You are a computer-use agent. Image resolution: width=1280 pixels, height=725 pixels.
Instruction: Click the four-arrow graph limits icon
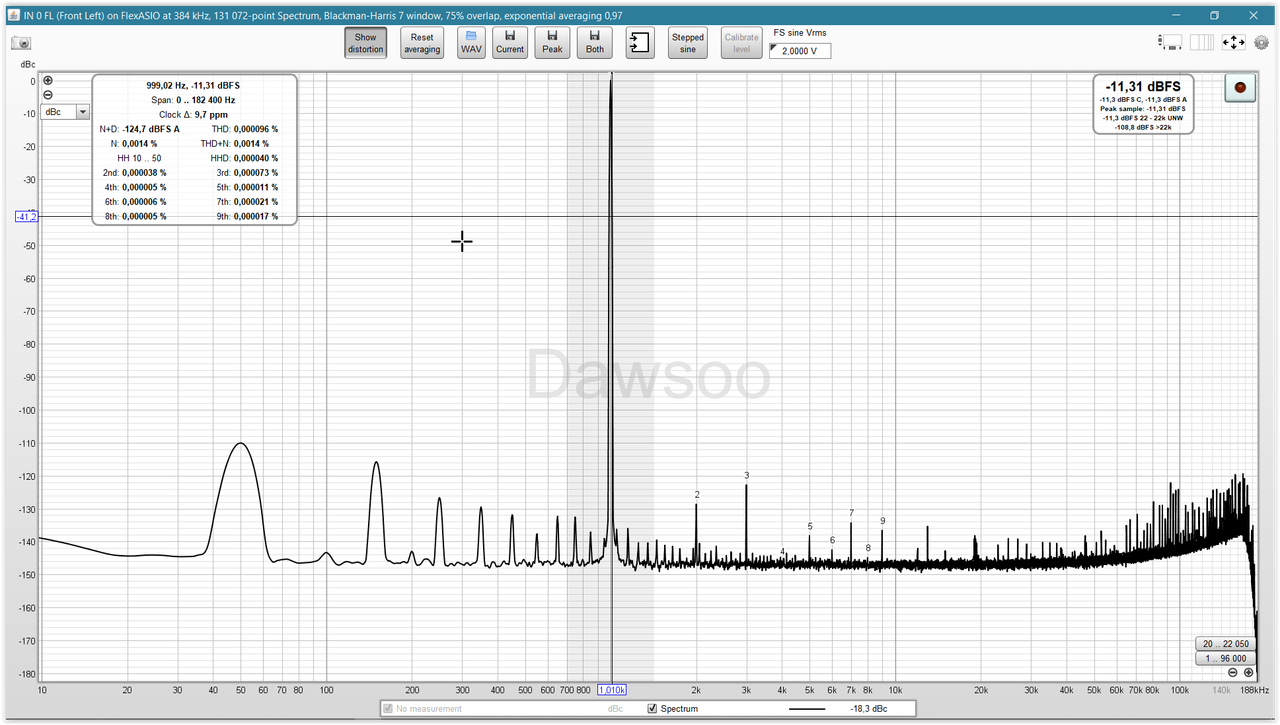coord(1233,42)
